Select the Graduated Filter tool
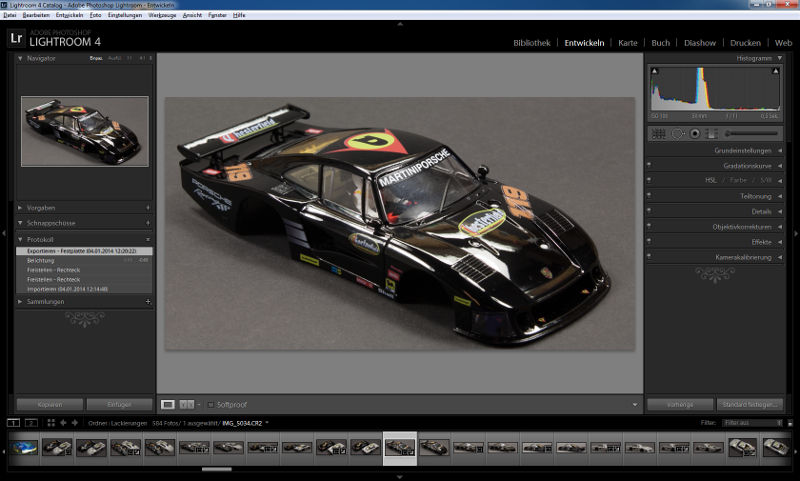The height and width of the screenshot is (481, 800). pos(711,134)
